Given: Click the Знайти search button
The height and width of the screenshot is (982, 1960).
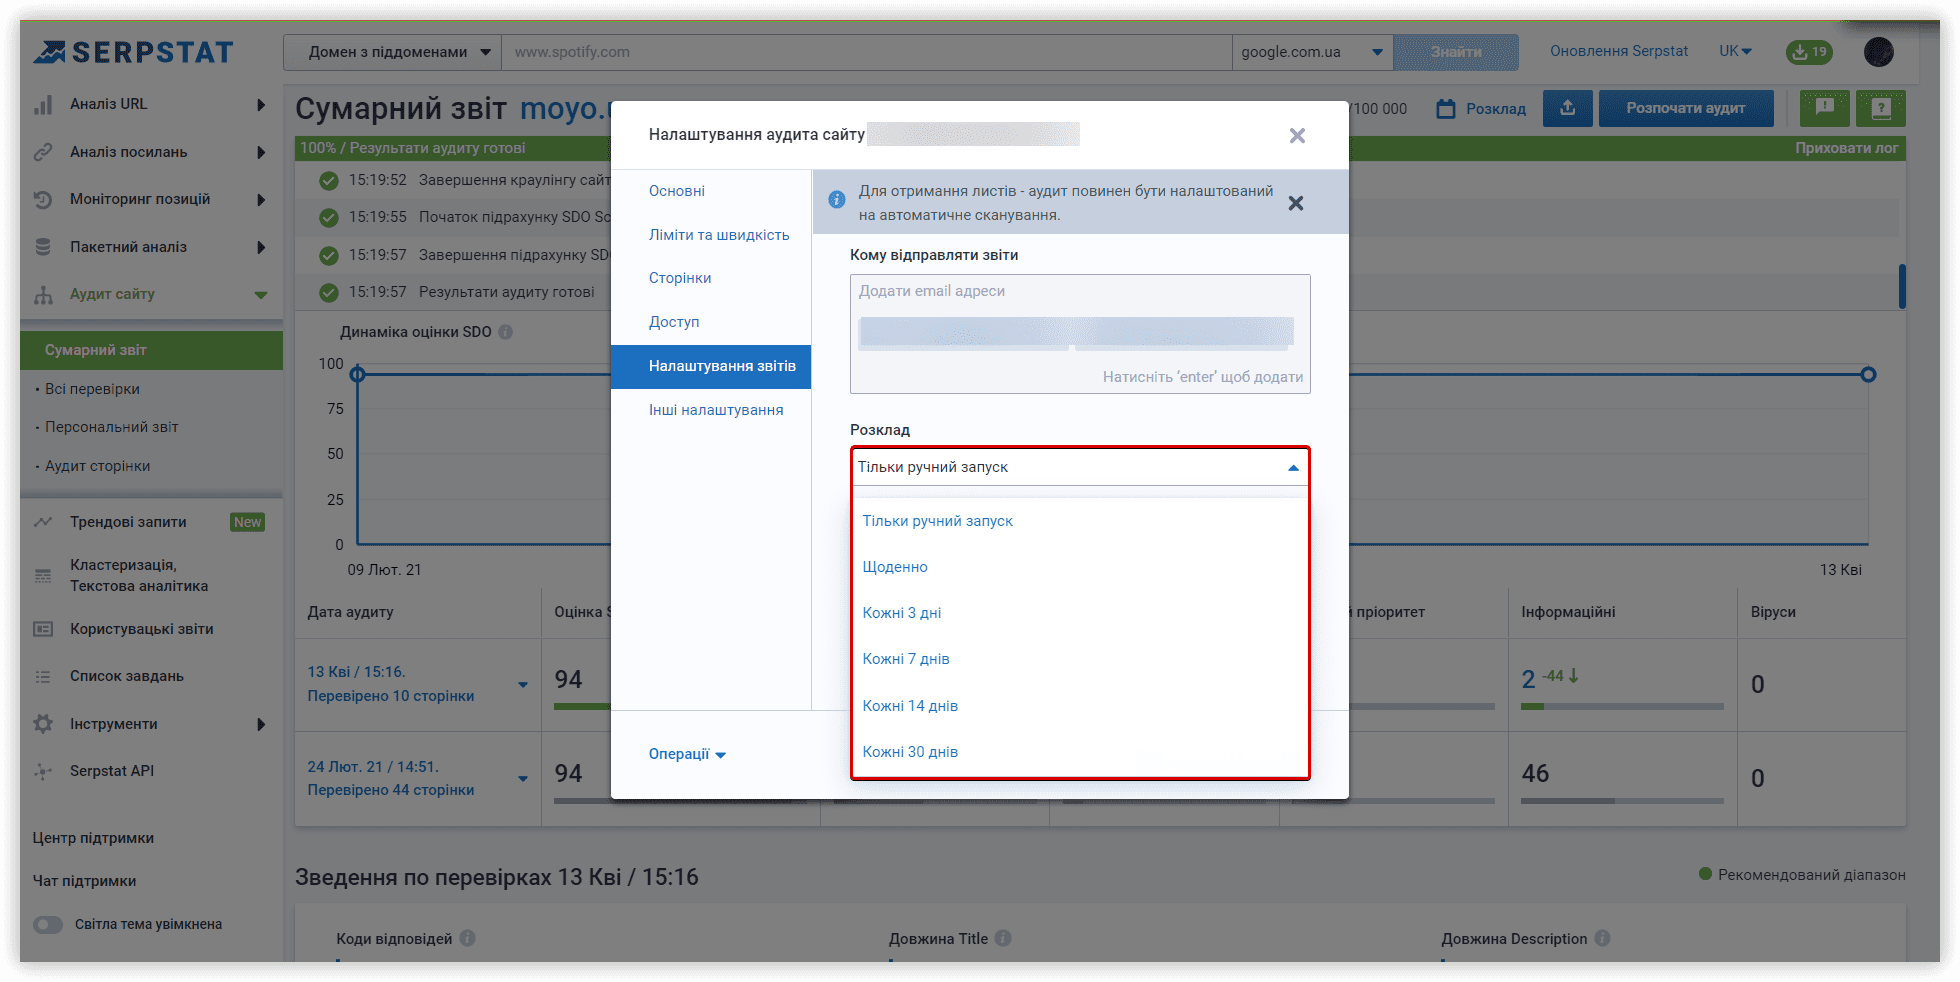Looking at the screenshot, I should 1456,52.
